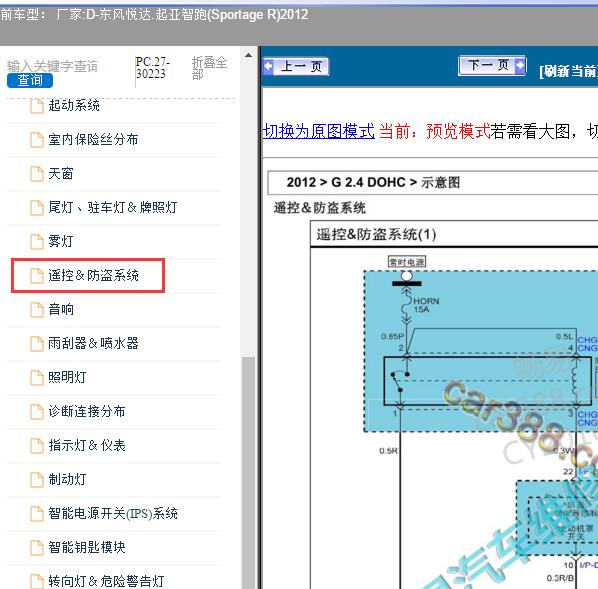The image size is (598, 589).
Task: Click the sidebar vertical scrollbar thumb
Action: tap(248, 472)
